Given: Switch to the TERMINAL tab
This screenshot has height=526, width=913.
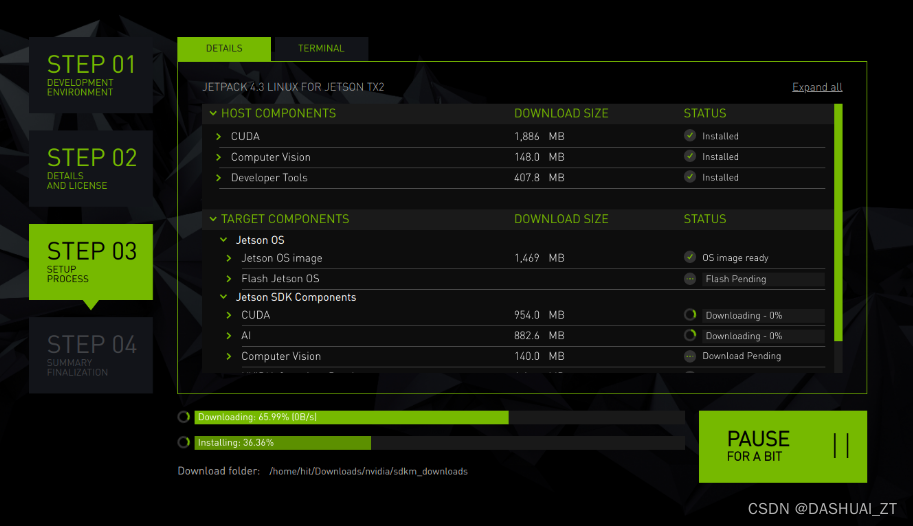Looking at the screenshot, I should coord(321,48).
